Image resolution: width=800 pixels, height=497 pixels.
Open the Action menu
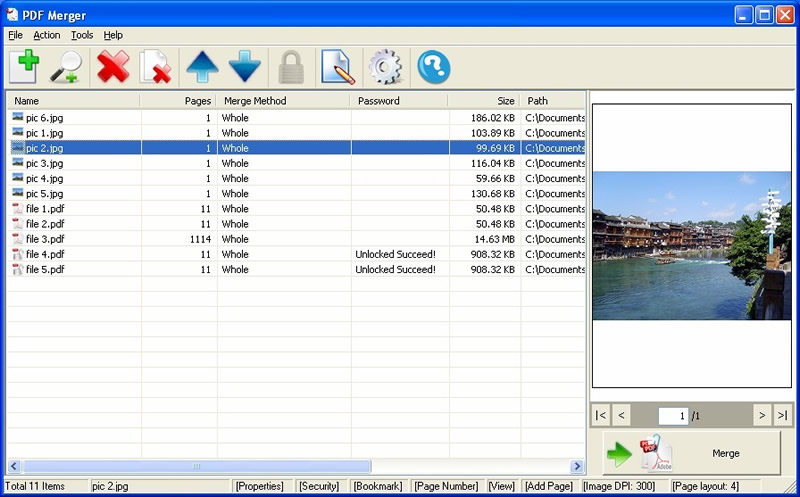point(46,35)
